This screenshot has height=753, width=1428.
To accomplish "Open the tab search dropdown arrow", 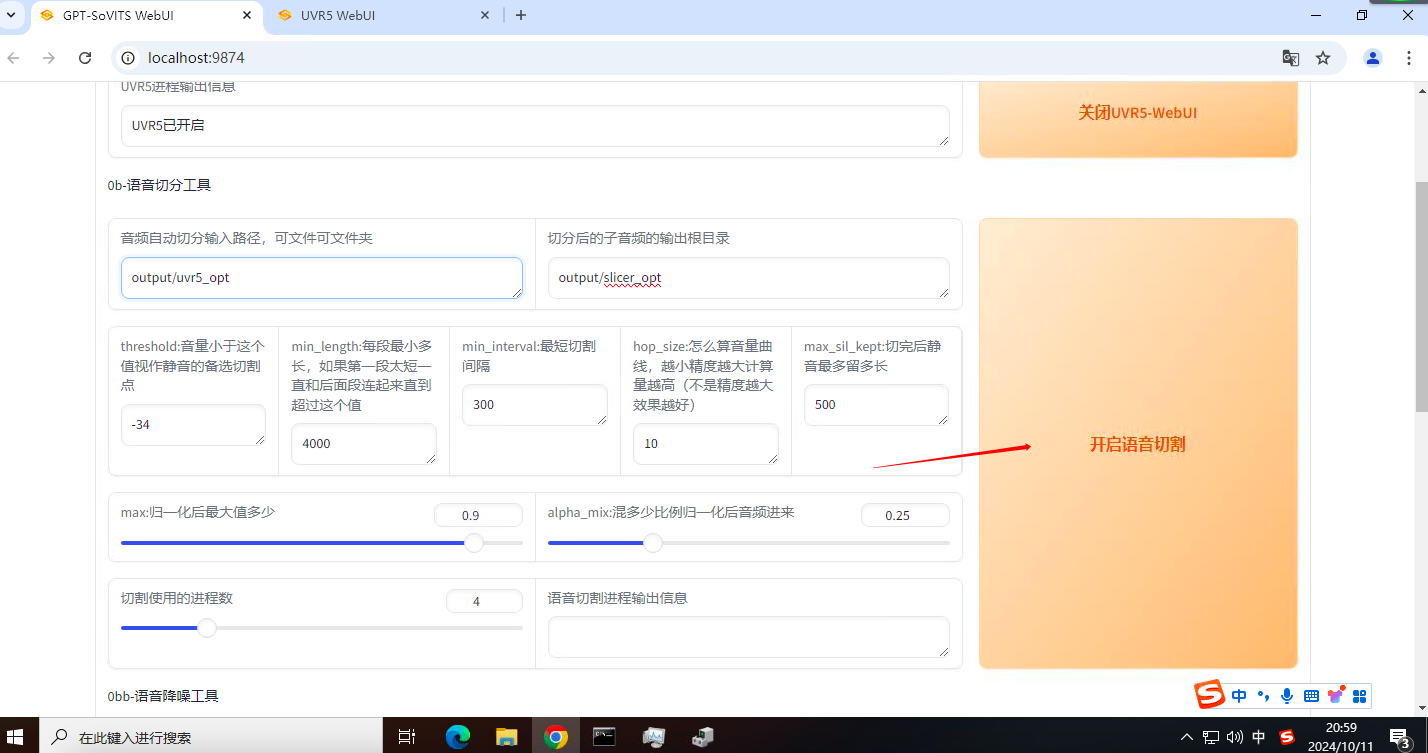I will 11,15.
